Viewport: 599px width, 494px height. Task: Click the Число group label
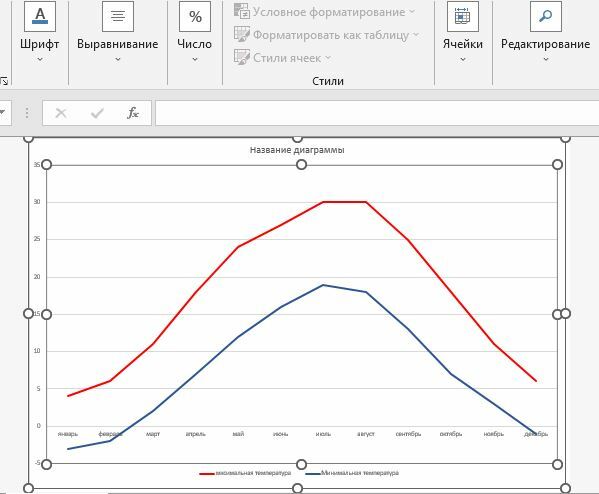(194, 44)
